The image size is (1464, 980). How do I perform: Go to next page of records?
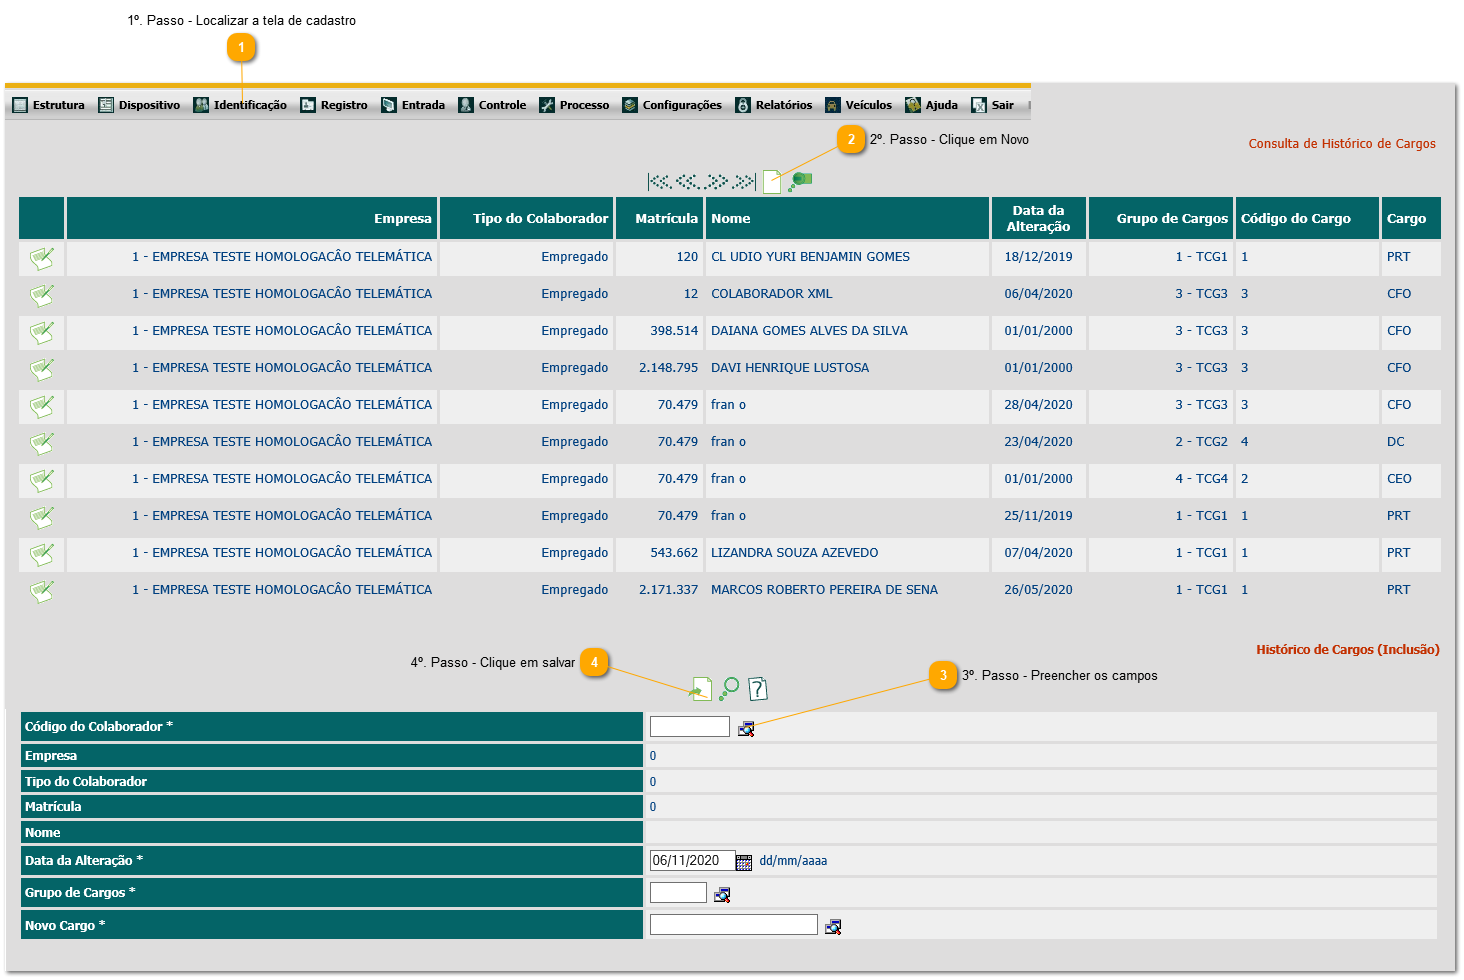[x=716, y=181]
